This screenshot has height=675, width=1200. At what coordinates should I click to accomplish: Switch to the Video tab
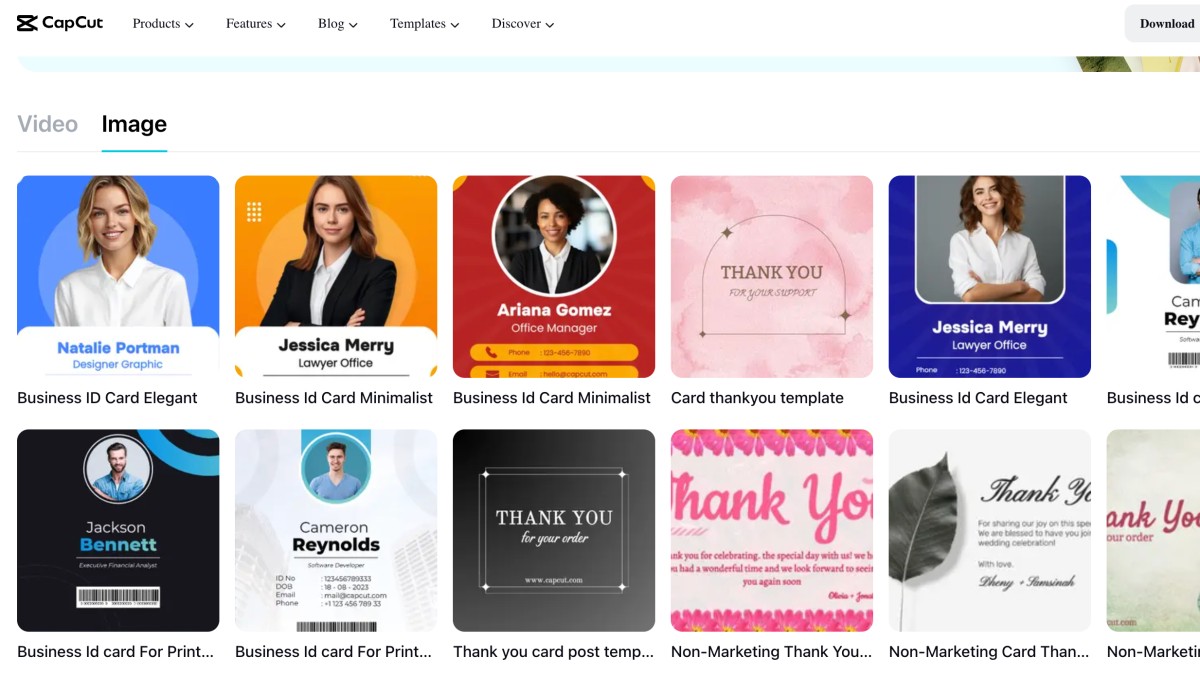47,124
